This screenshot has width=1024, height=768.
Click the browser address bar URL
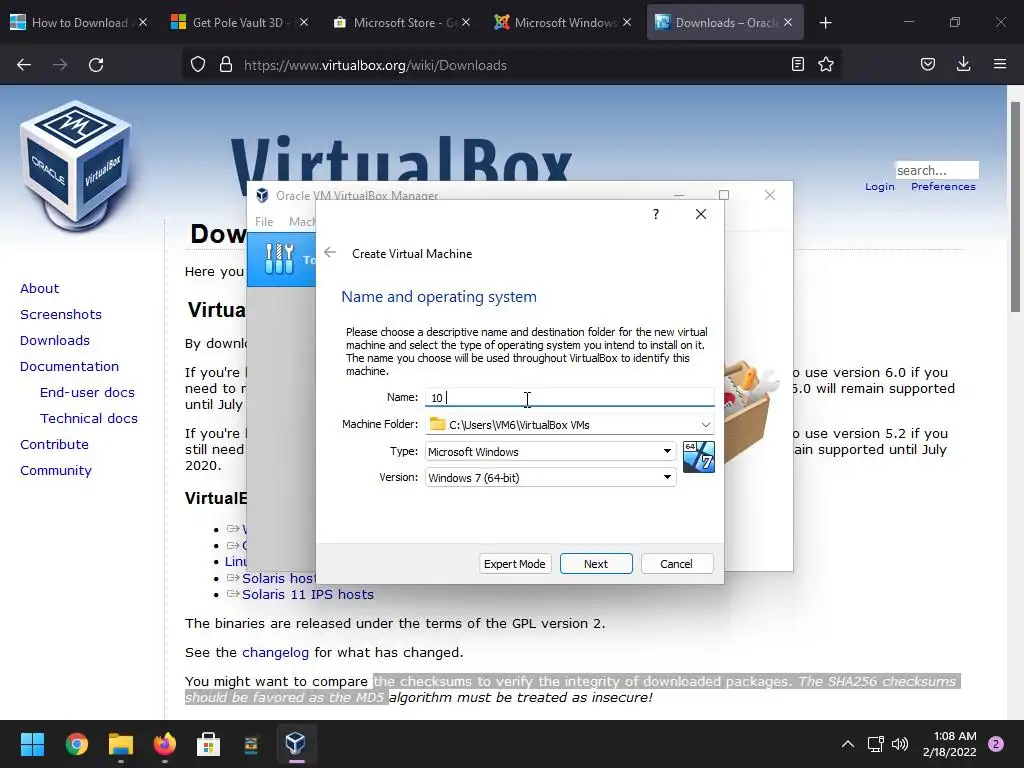tap(375, 65)
